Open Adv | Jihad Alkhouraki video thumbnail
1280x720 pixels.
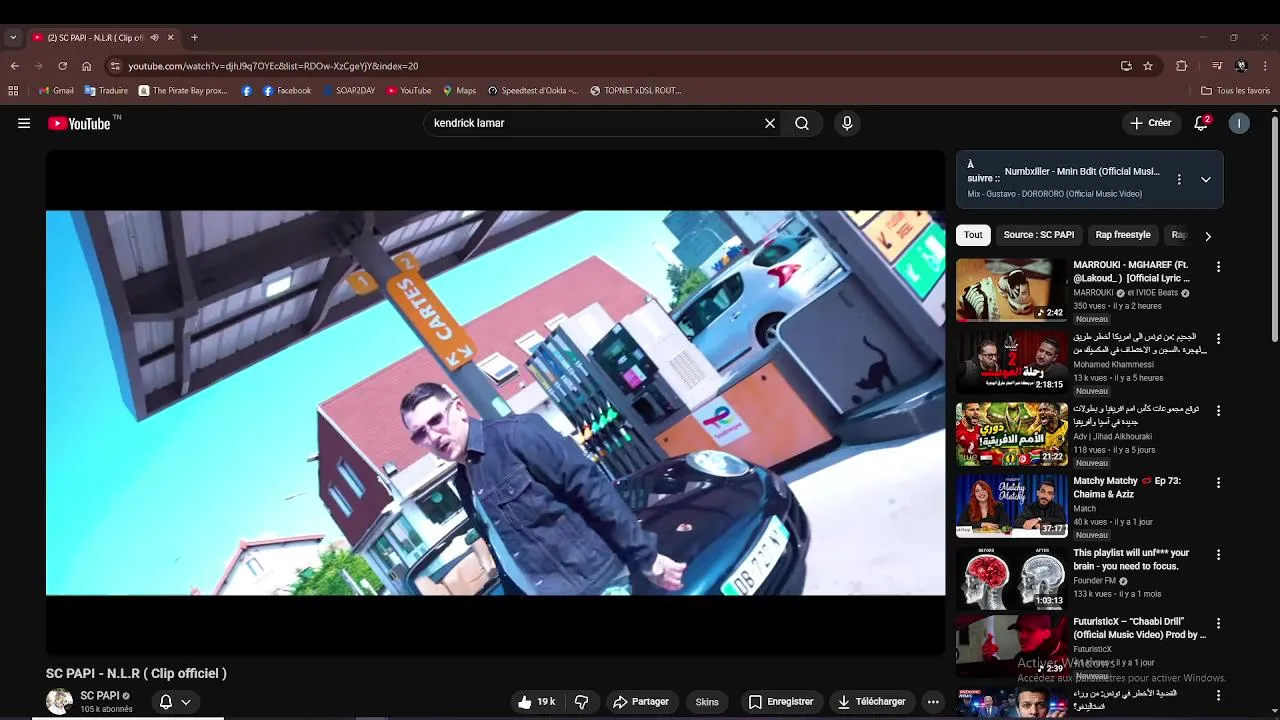click(x=1011, y=434)
